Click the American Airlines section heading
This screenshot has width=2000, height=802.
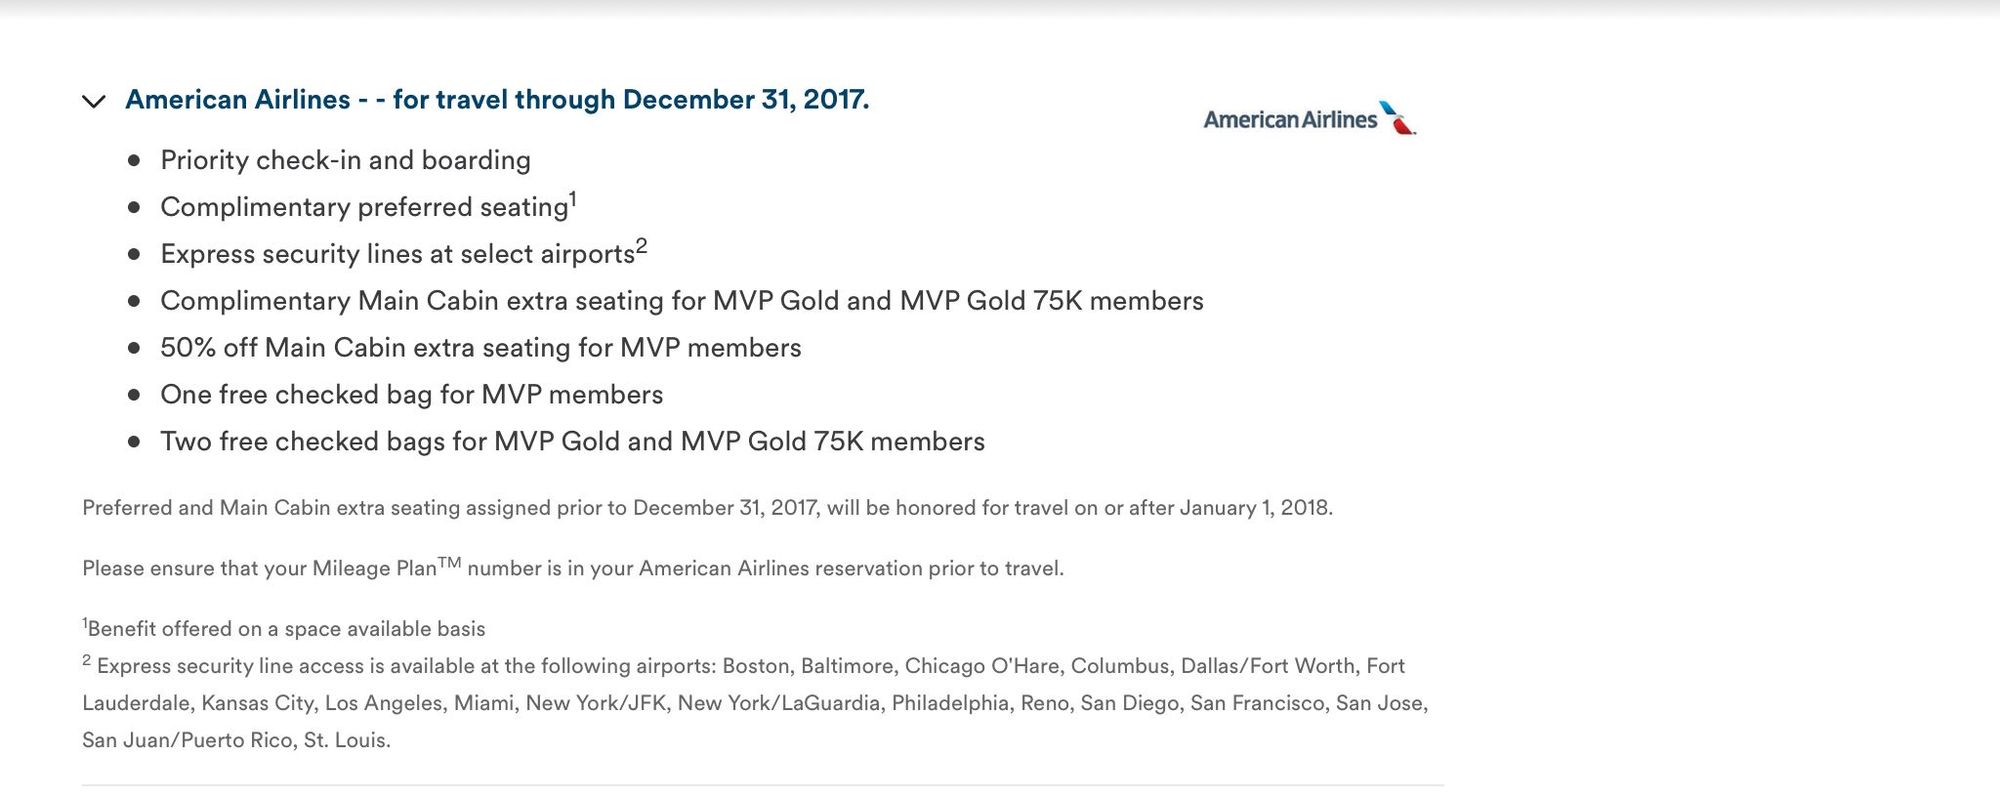click(x=497, y=100)
